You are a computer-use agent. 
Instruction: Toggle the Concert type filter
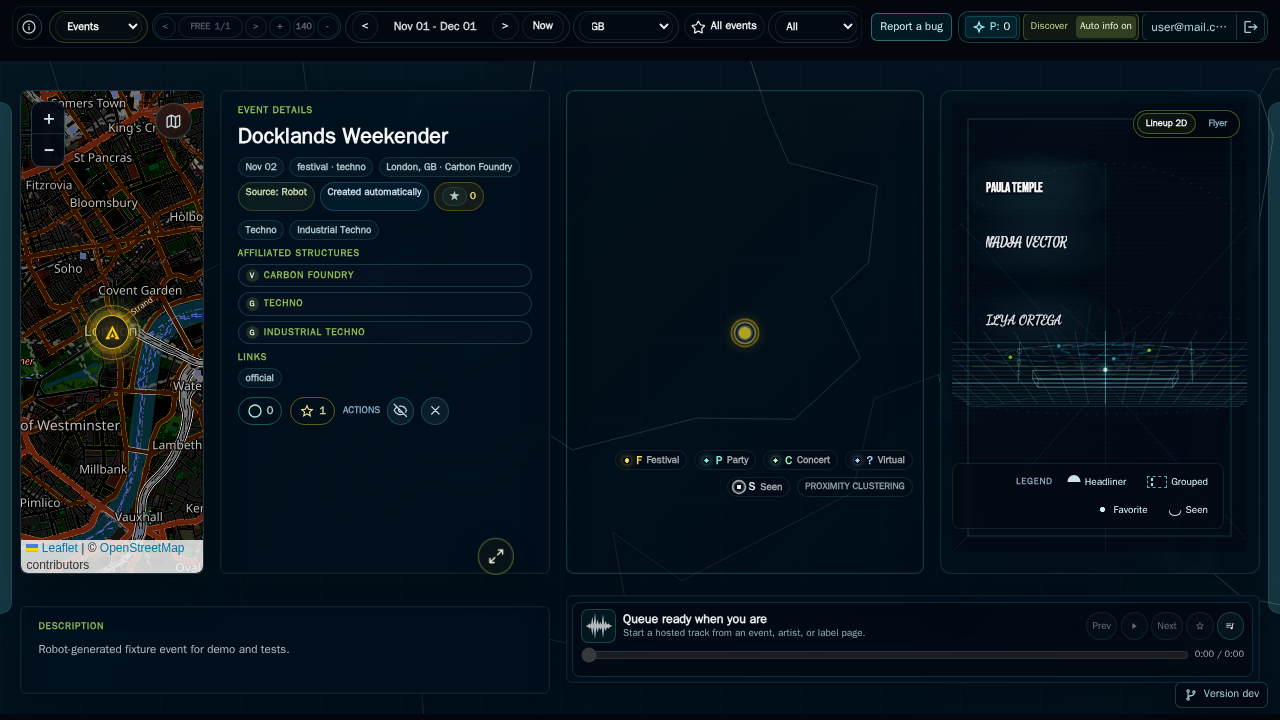point(801,460)
